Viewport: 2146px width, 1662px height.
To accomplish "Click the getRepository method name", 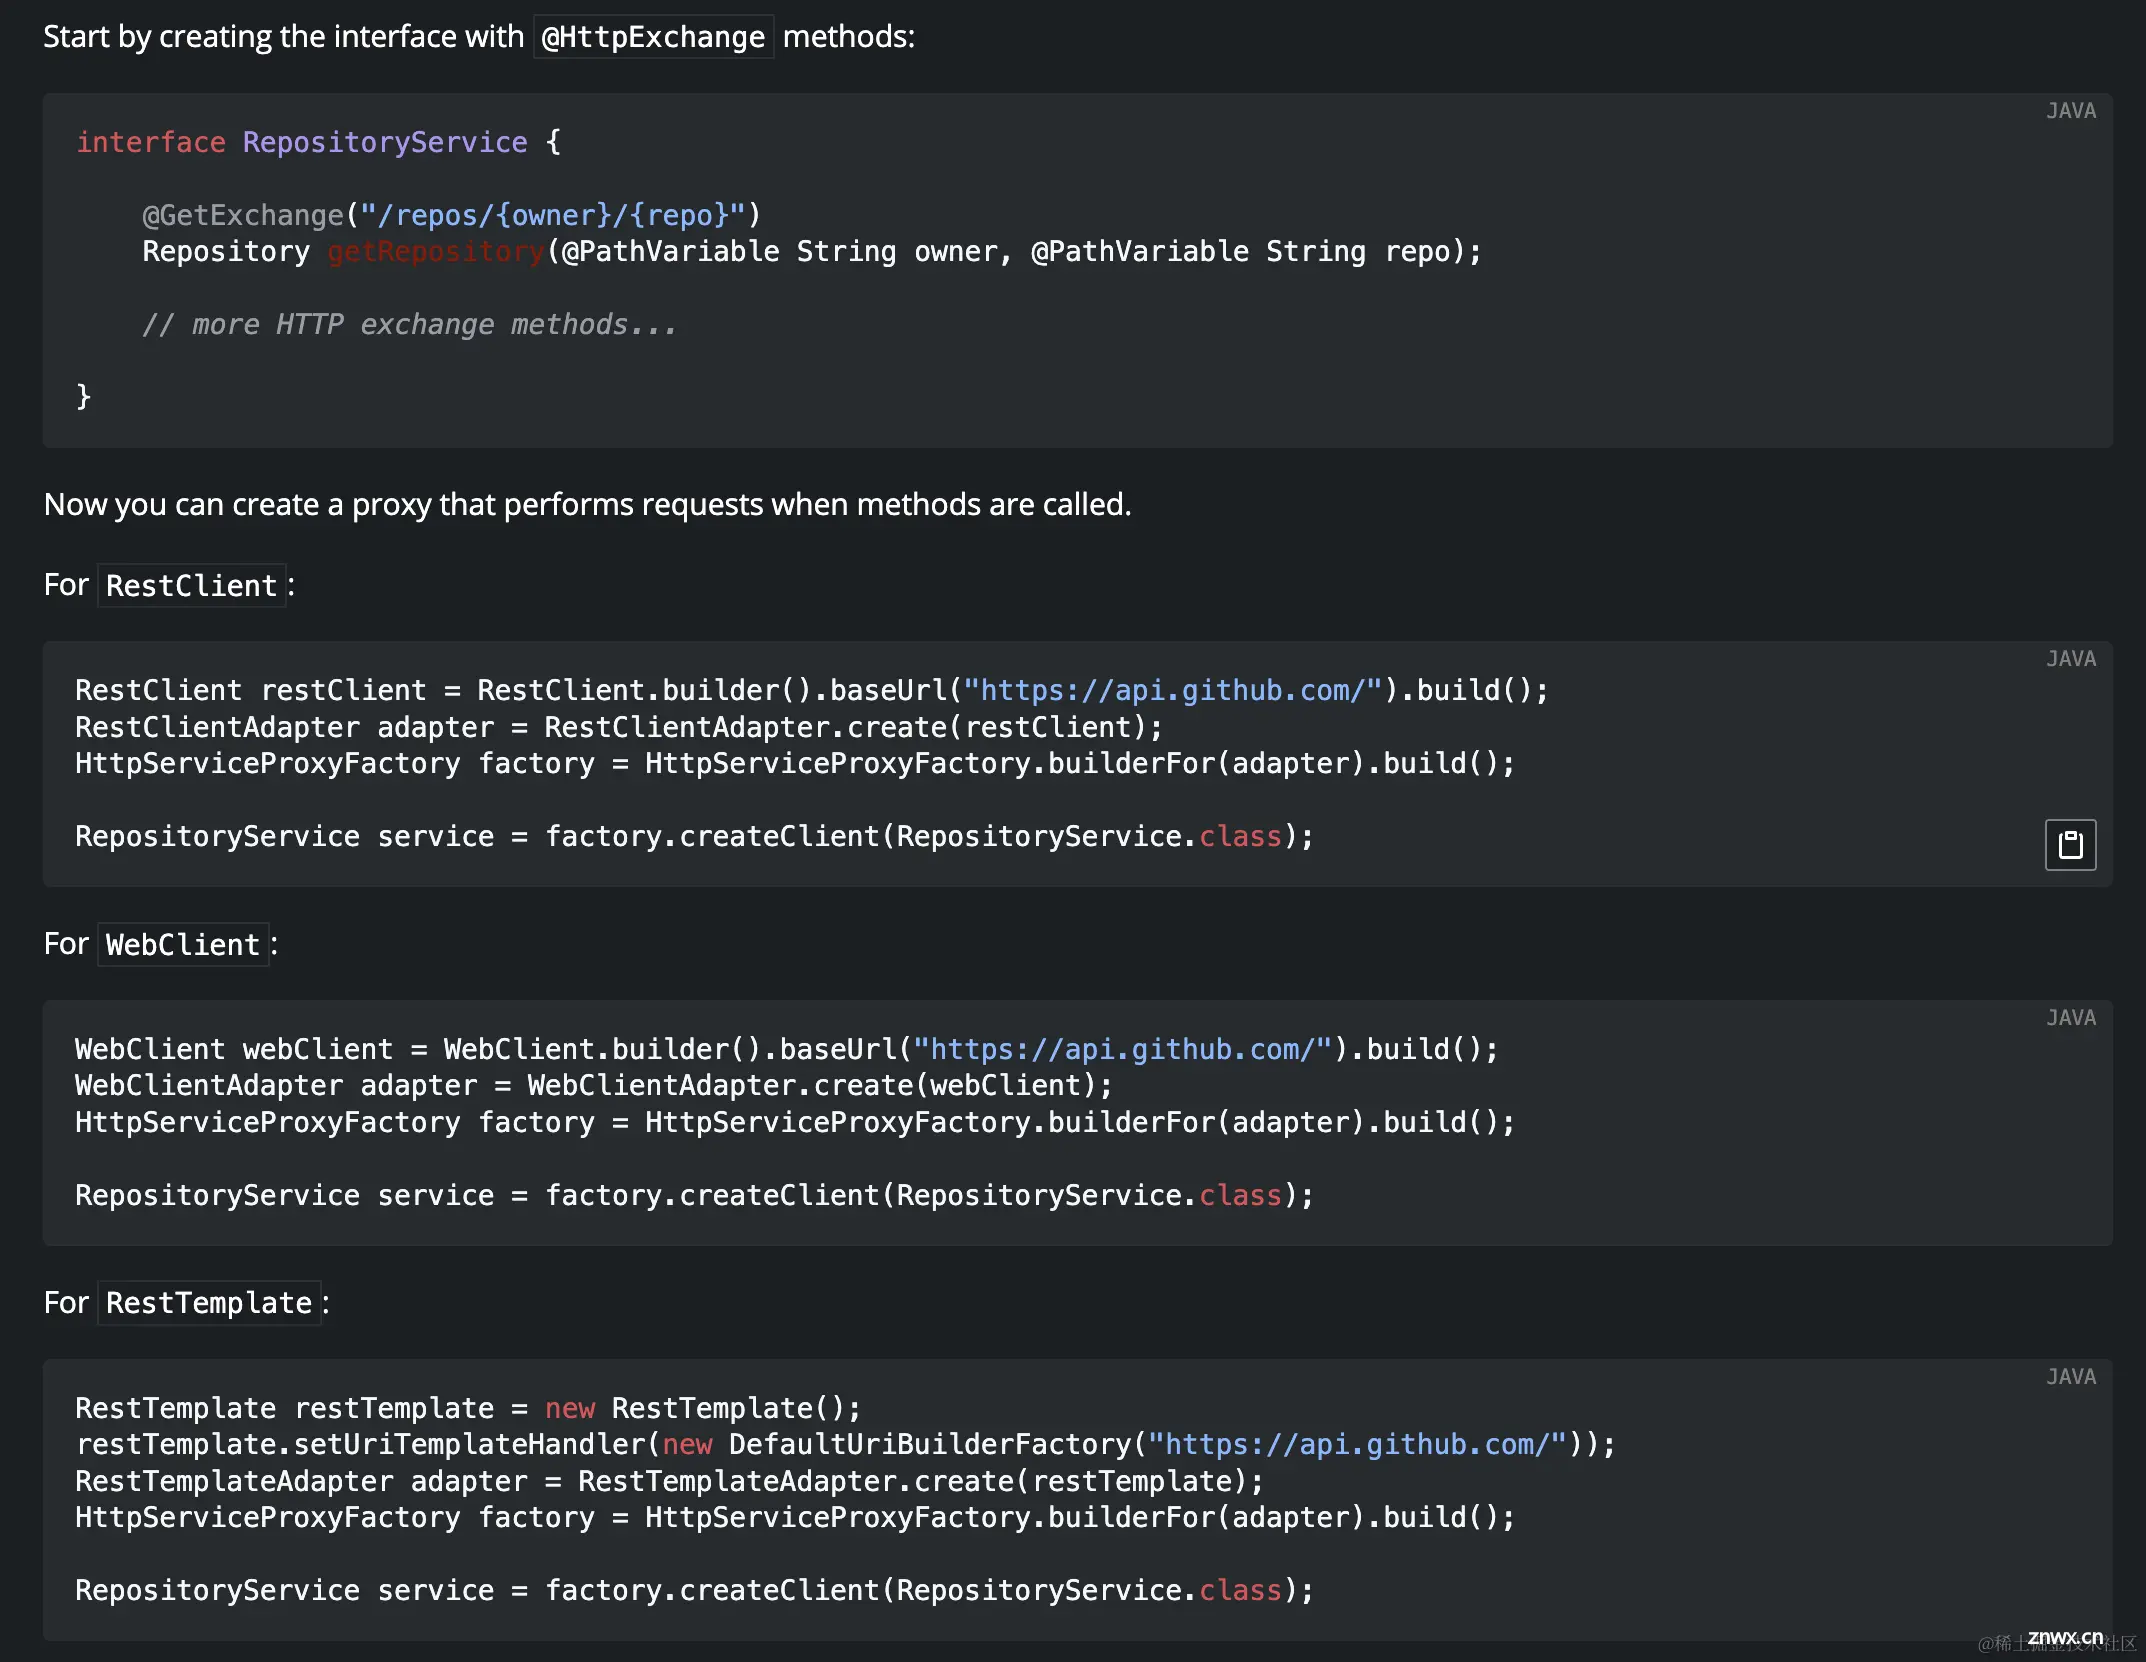I will (x=436, y=251).
